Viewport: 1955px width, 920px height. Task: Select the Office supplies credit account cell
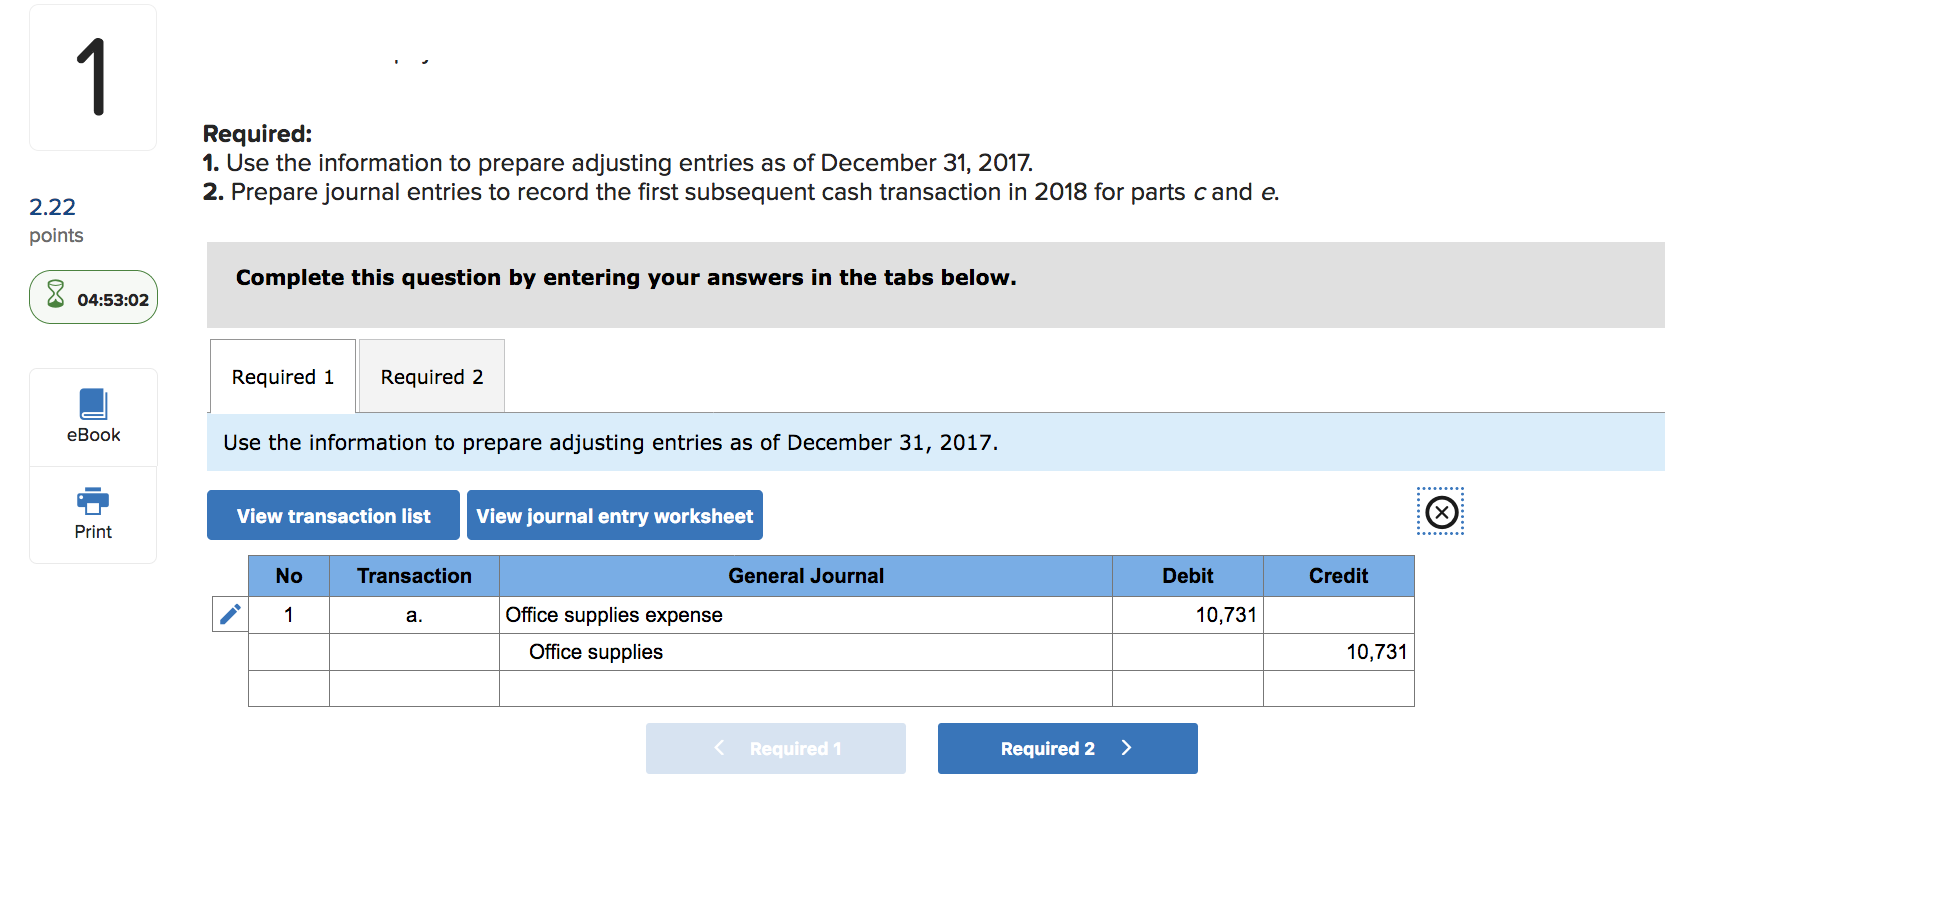(806, 652)
